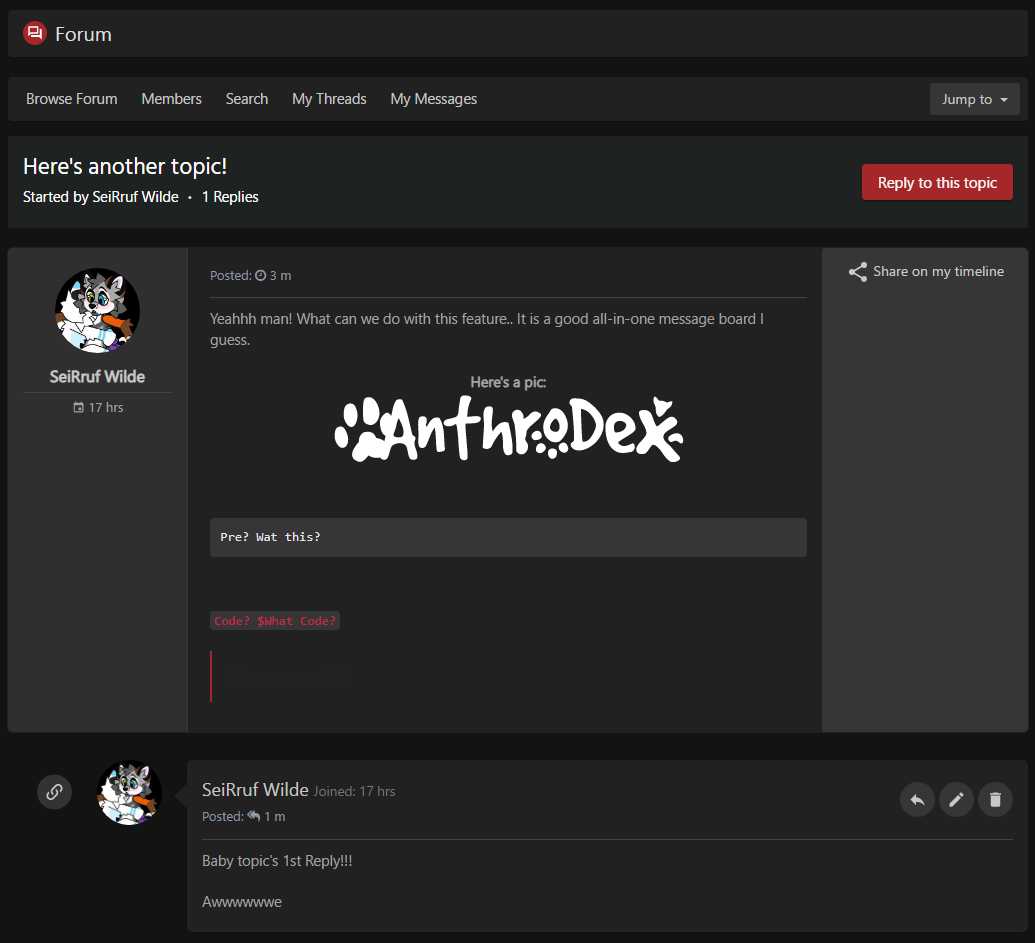
Task: Click SeiRruf Wilde's avatar in the topic post
Action: coord(97,310)
